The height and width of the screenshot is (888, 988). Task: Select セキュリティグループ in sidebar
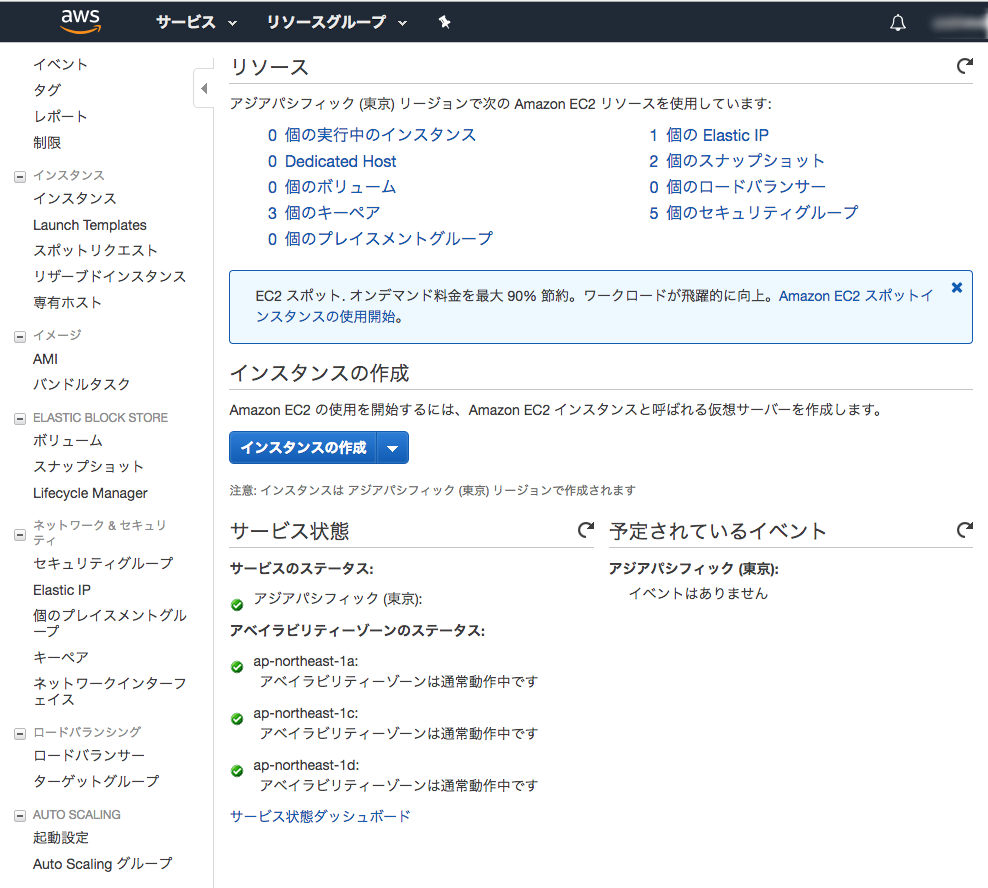coord(103,563)
